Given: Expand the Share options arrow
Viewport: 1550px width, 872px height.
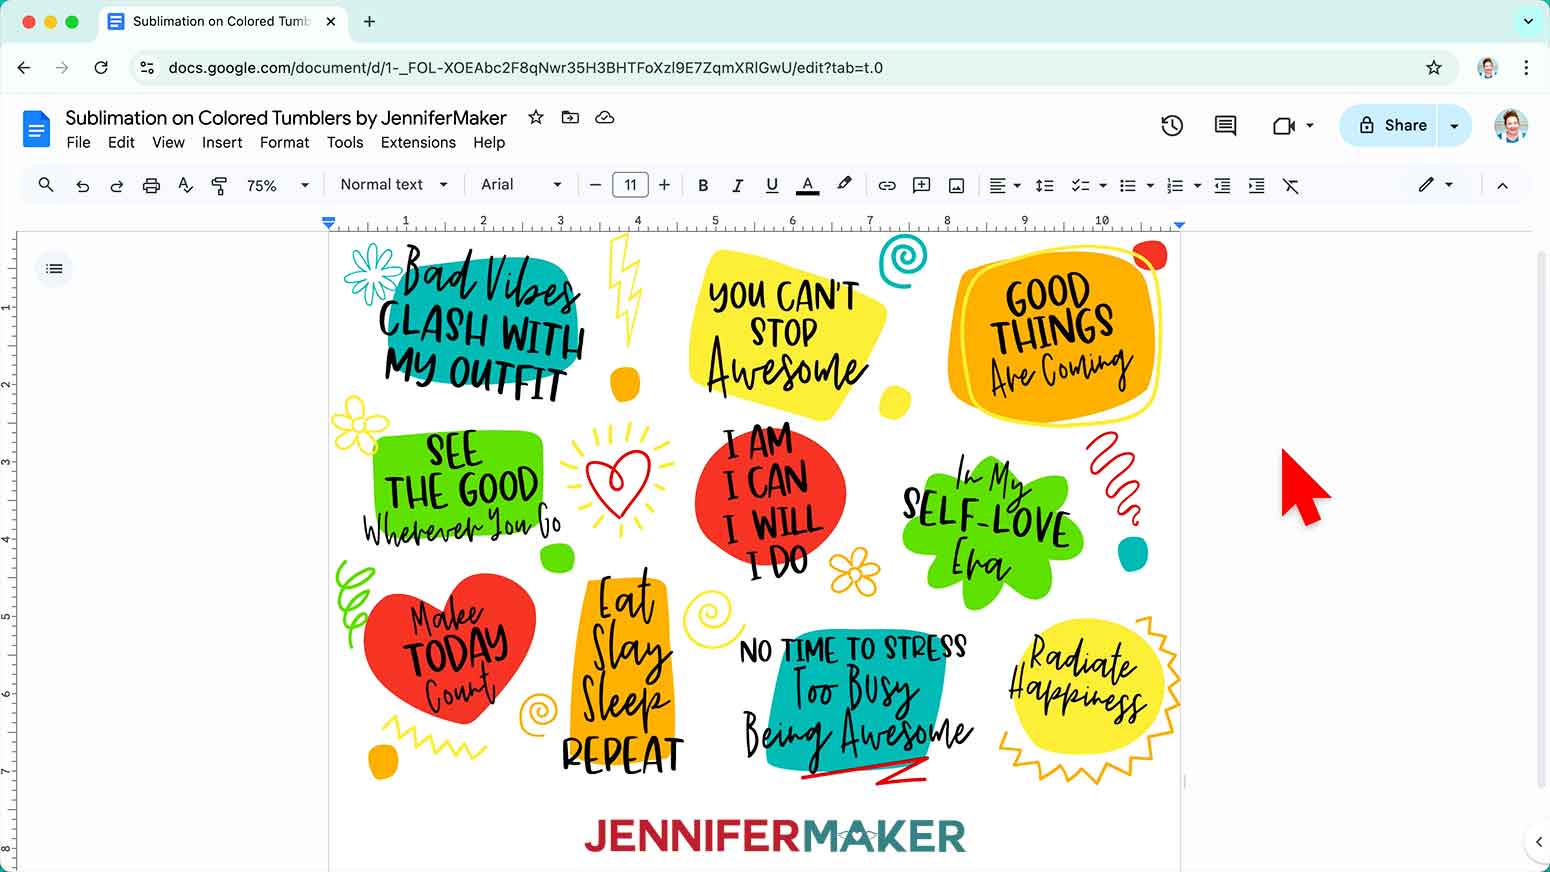Looking at the screenshot, I should (1454, 125).
